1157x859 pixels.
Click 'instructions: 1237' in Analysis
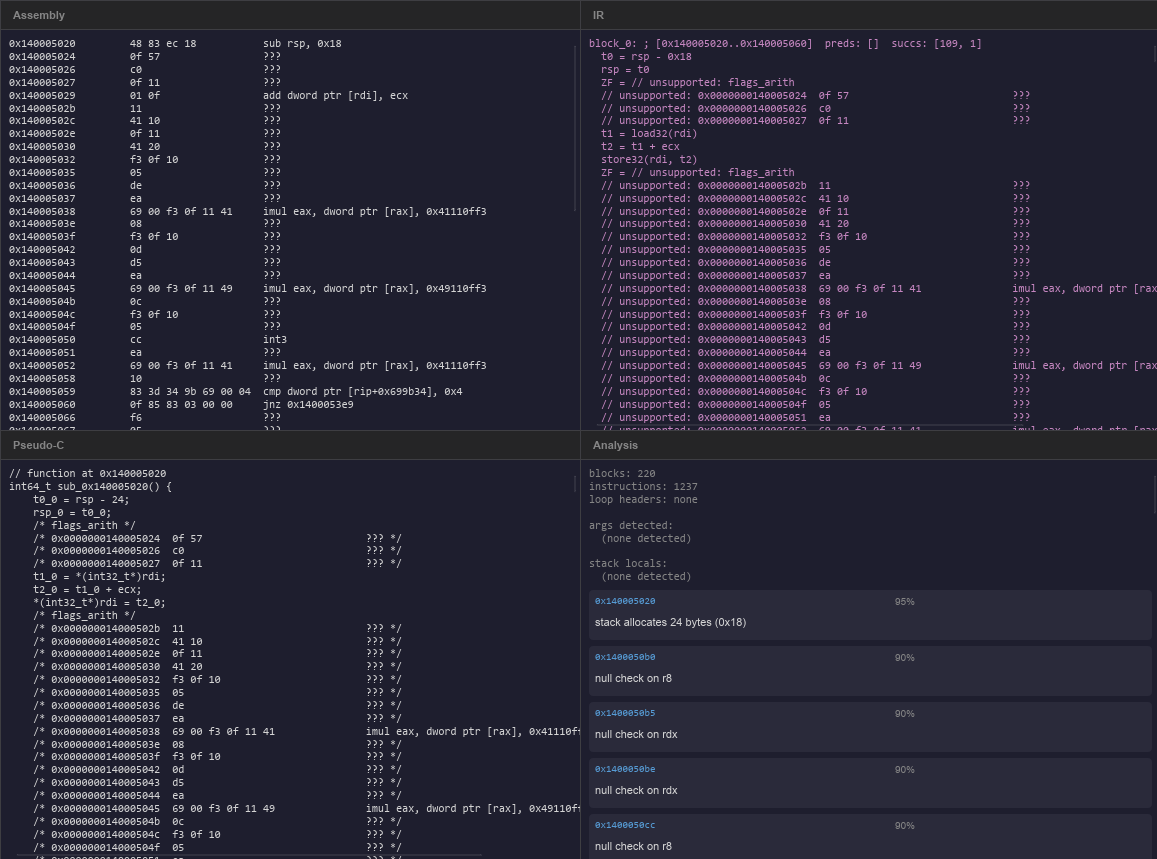click(x=643, y=486)
